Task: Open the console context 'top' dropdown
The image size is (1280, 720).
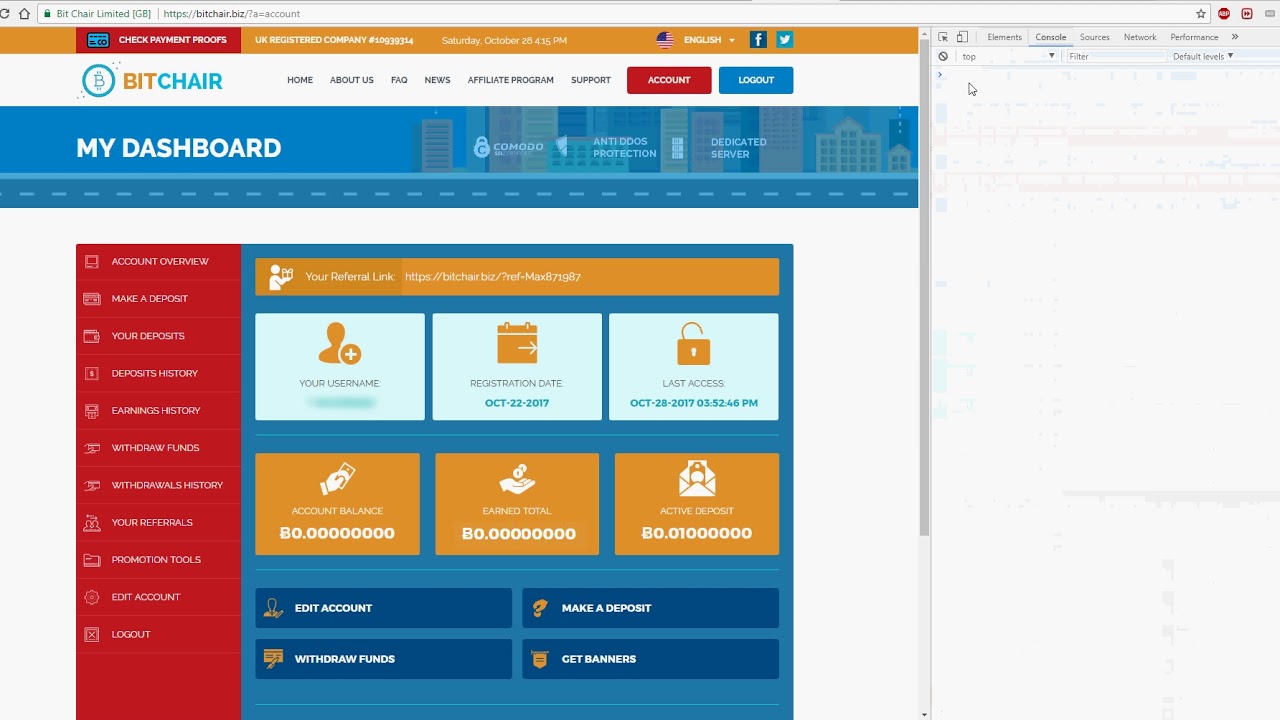Action: 1008,57
